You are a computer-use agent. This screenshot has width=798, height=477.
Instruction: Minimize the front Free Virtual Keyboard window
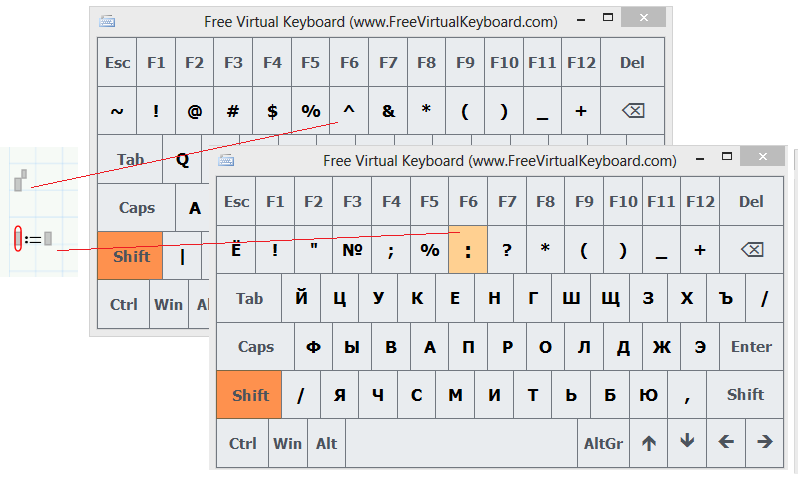tap(700, 158)
